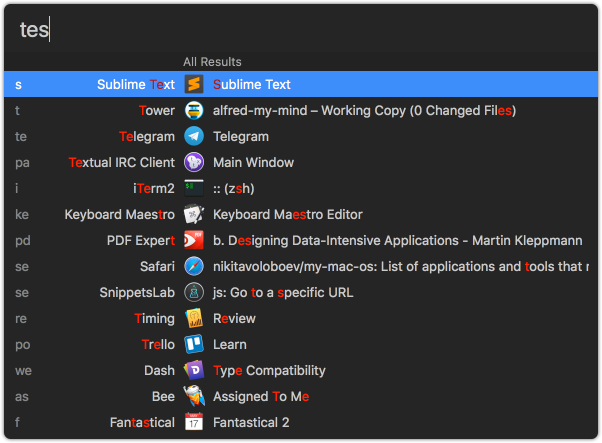Select the Fantastical 2 window

[x=251, y=423]
